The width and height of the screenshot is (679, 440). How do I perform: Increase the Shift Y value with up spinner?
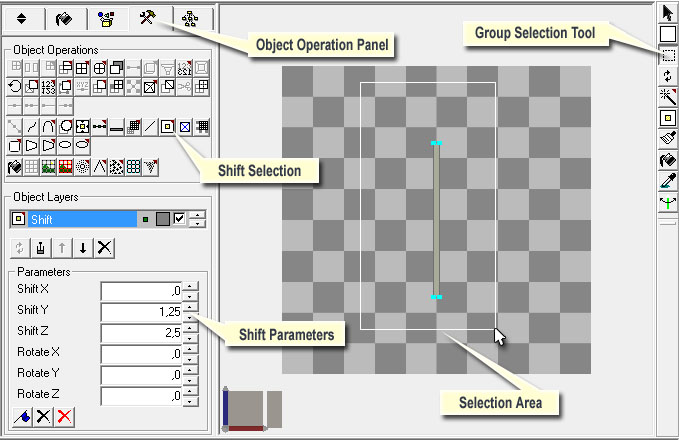(191, 307)
